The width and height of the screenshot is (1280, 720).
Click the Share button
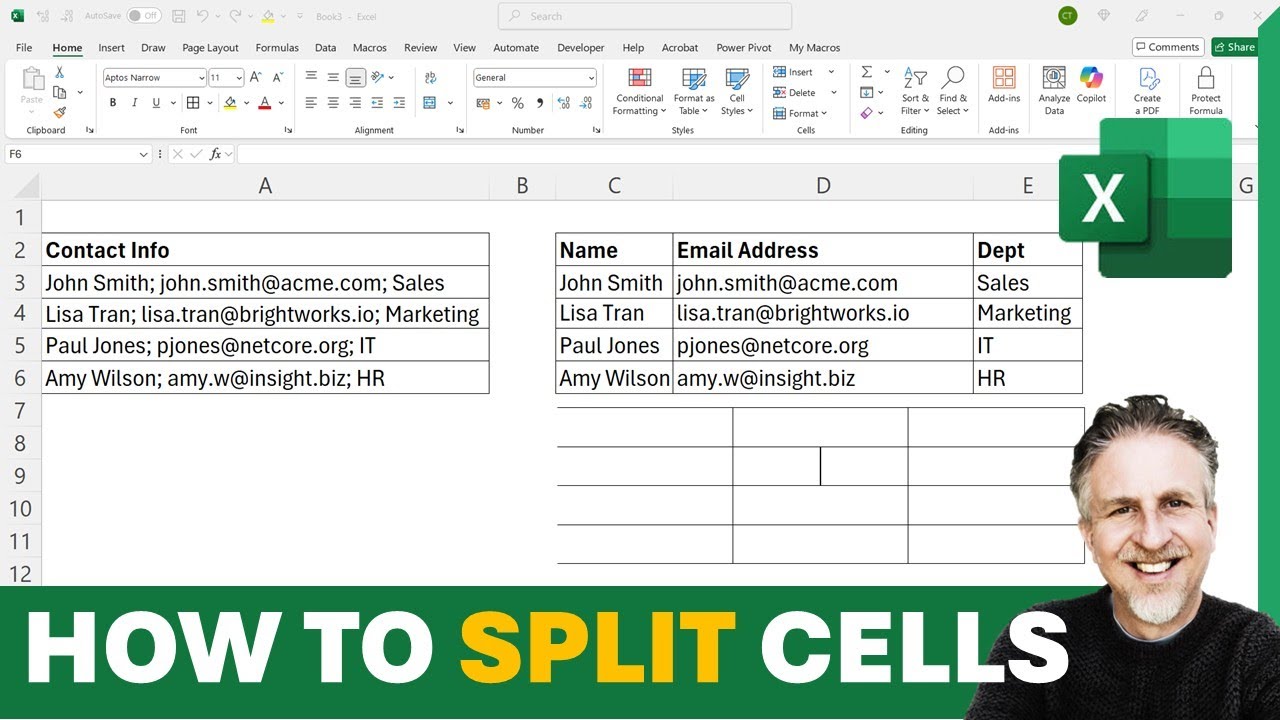point(1234,47)
